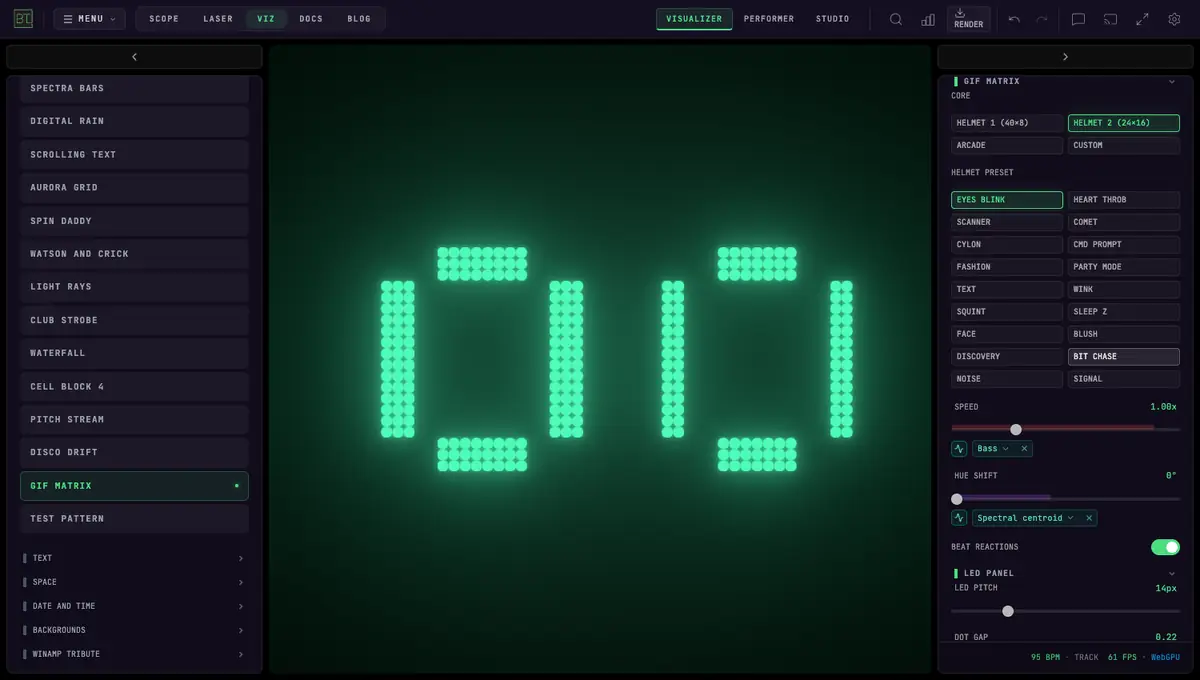Switch to Studio mode
1200x680 pixels.
[832, 19]
